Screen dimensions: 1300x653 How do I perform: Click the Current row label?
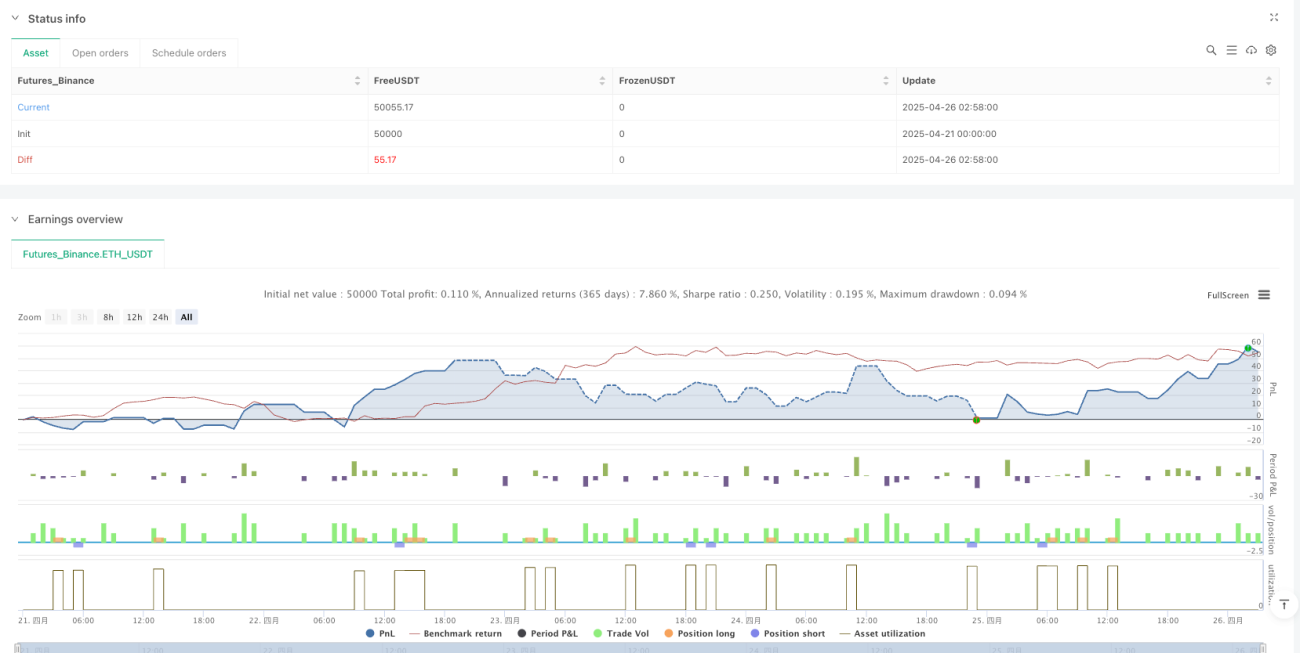tap(33, 107)
